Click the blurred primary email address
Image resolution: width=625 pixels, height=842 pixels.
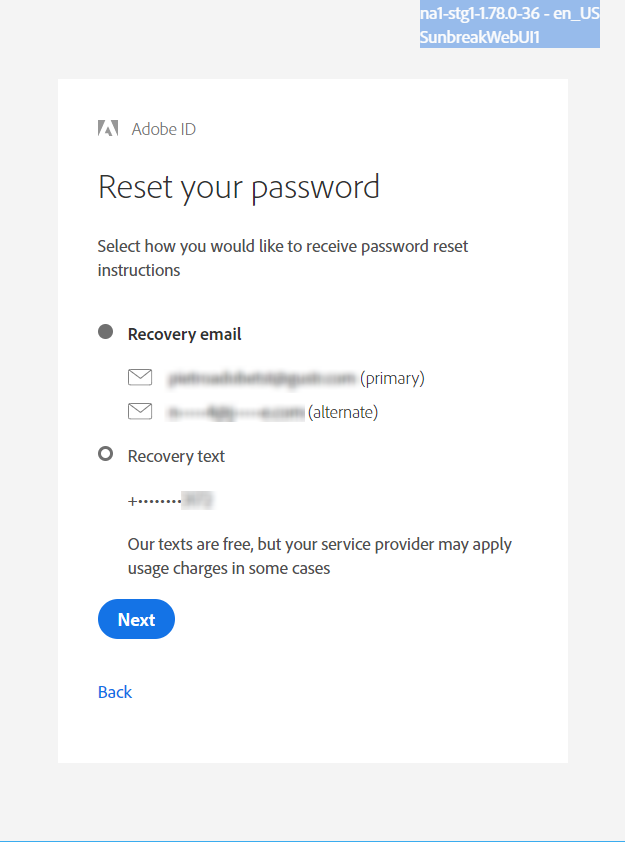point(262,378)
